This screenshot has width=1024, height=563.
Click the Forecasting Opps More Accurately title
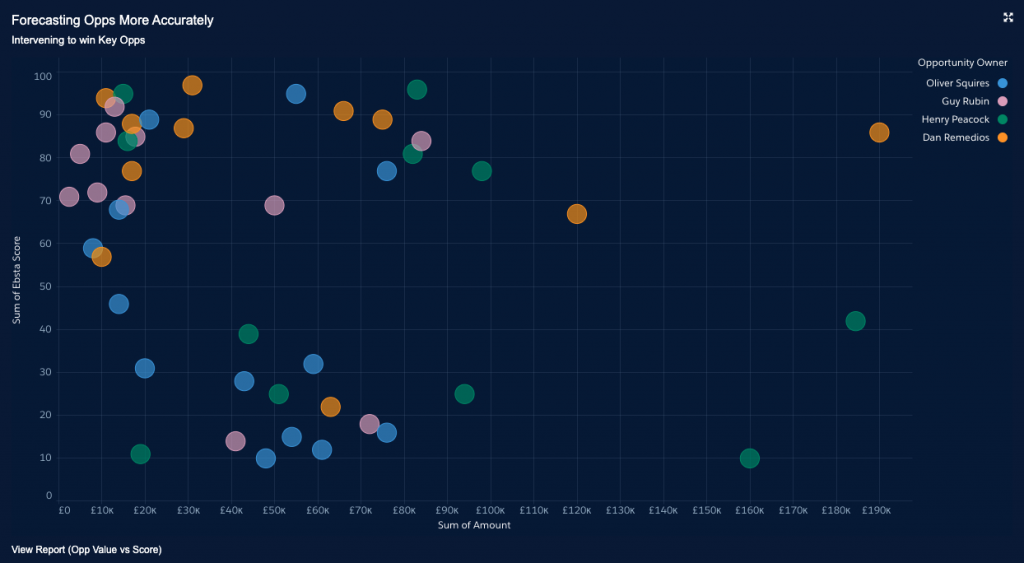pyautogui.click(x=112, y=20)
